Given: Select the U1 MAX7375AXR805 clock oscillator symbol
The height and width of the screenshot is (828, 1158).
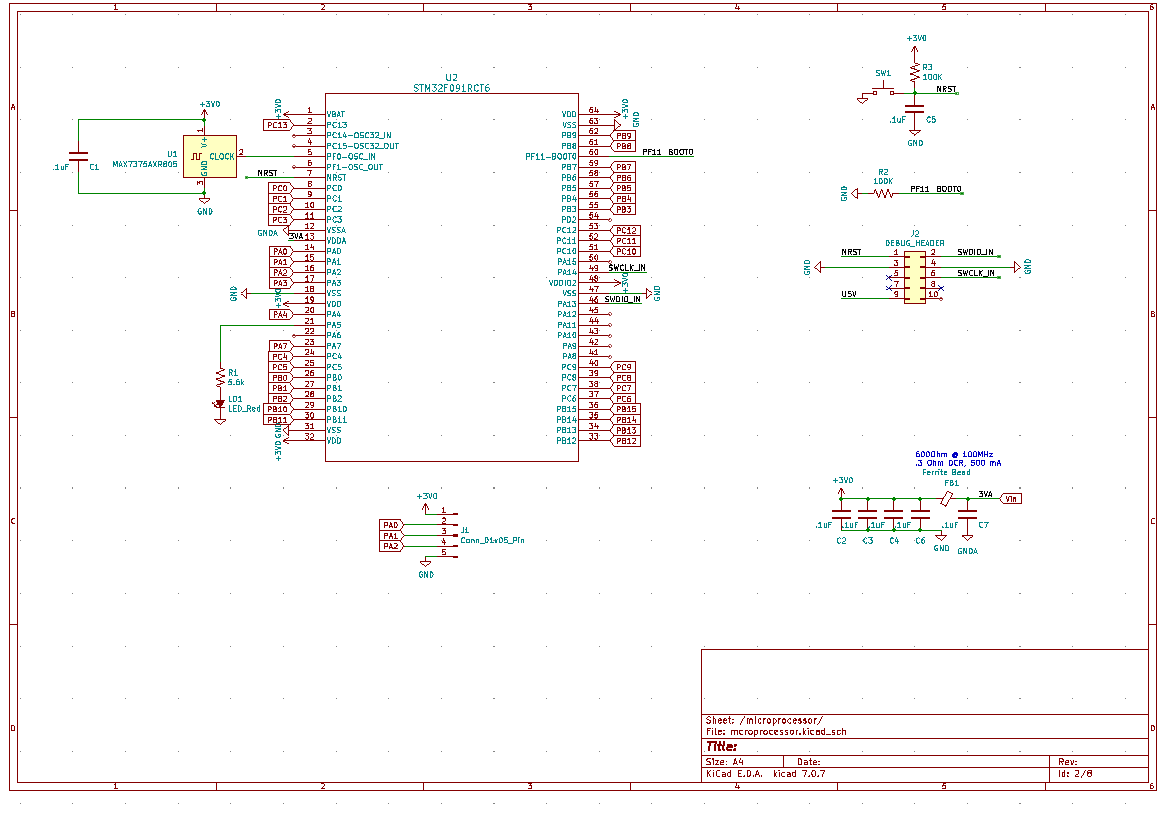Looking at the screenshot, I should [x=210, y=156].
